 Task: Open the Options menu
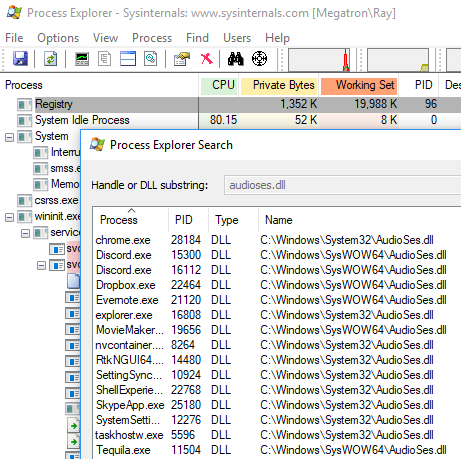click(x=58, y=38)
